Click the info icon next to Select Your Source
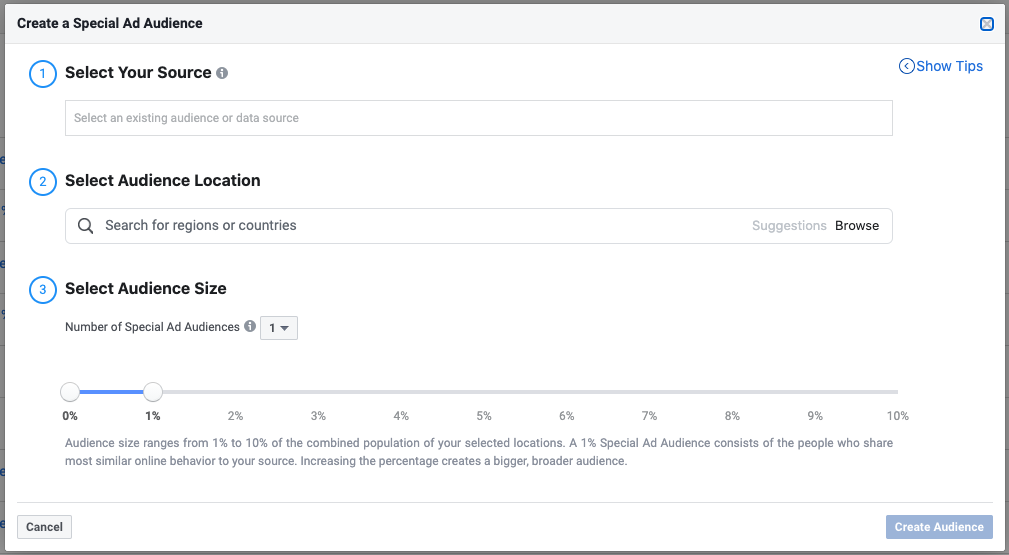This screenshot has height=555, width=1009. [x=222, y=73]
